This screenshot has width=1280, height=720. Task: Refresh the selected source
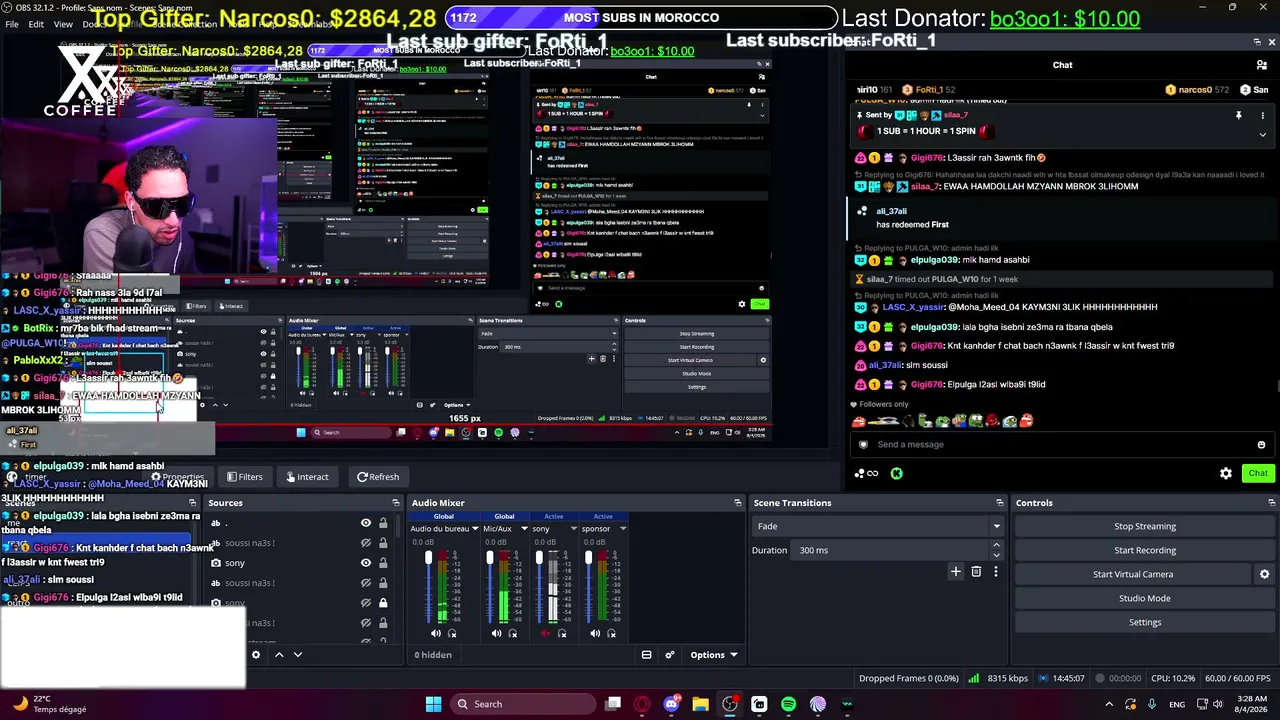coord(378,477)
